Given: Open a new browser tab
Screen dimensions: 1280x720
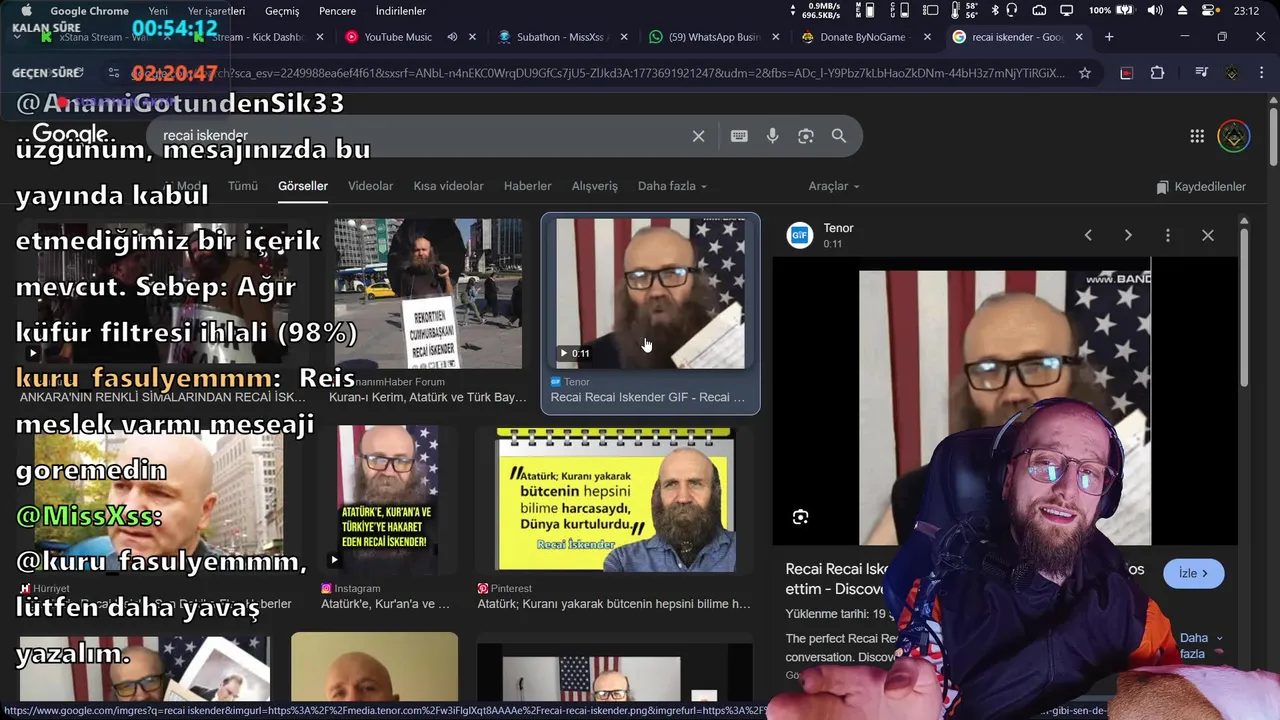Looking at the screenshot, I should pos(1108,37).
